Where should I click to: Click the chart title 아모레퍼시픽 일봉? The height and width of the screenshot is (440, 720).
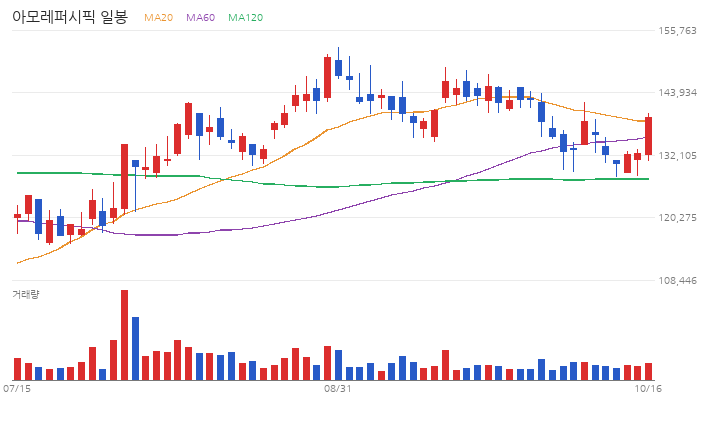[70, 17]
